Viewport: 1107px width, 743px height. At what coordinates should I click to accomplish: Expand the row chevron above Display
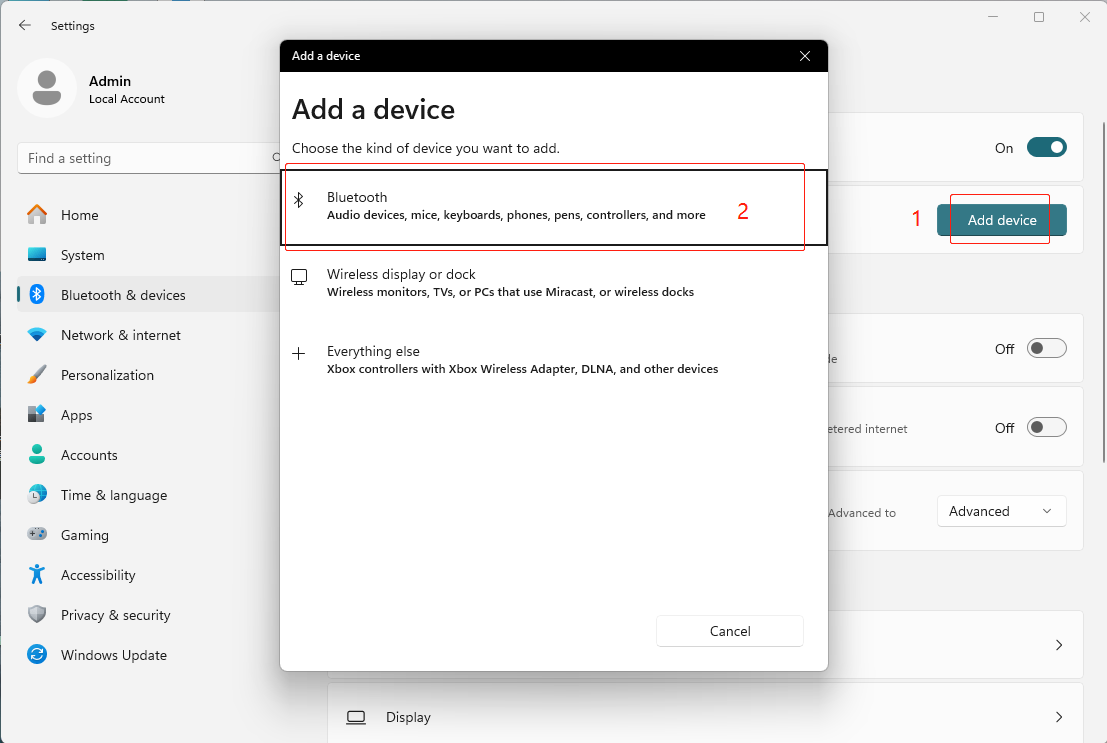click(x=1058, y=645)
